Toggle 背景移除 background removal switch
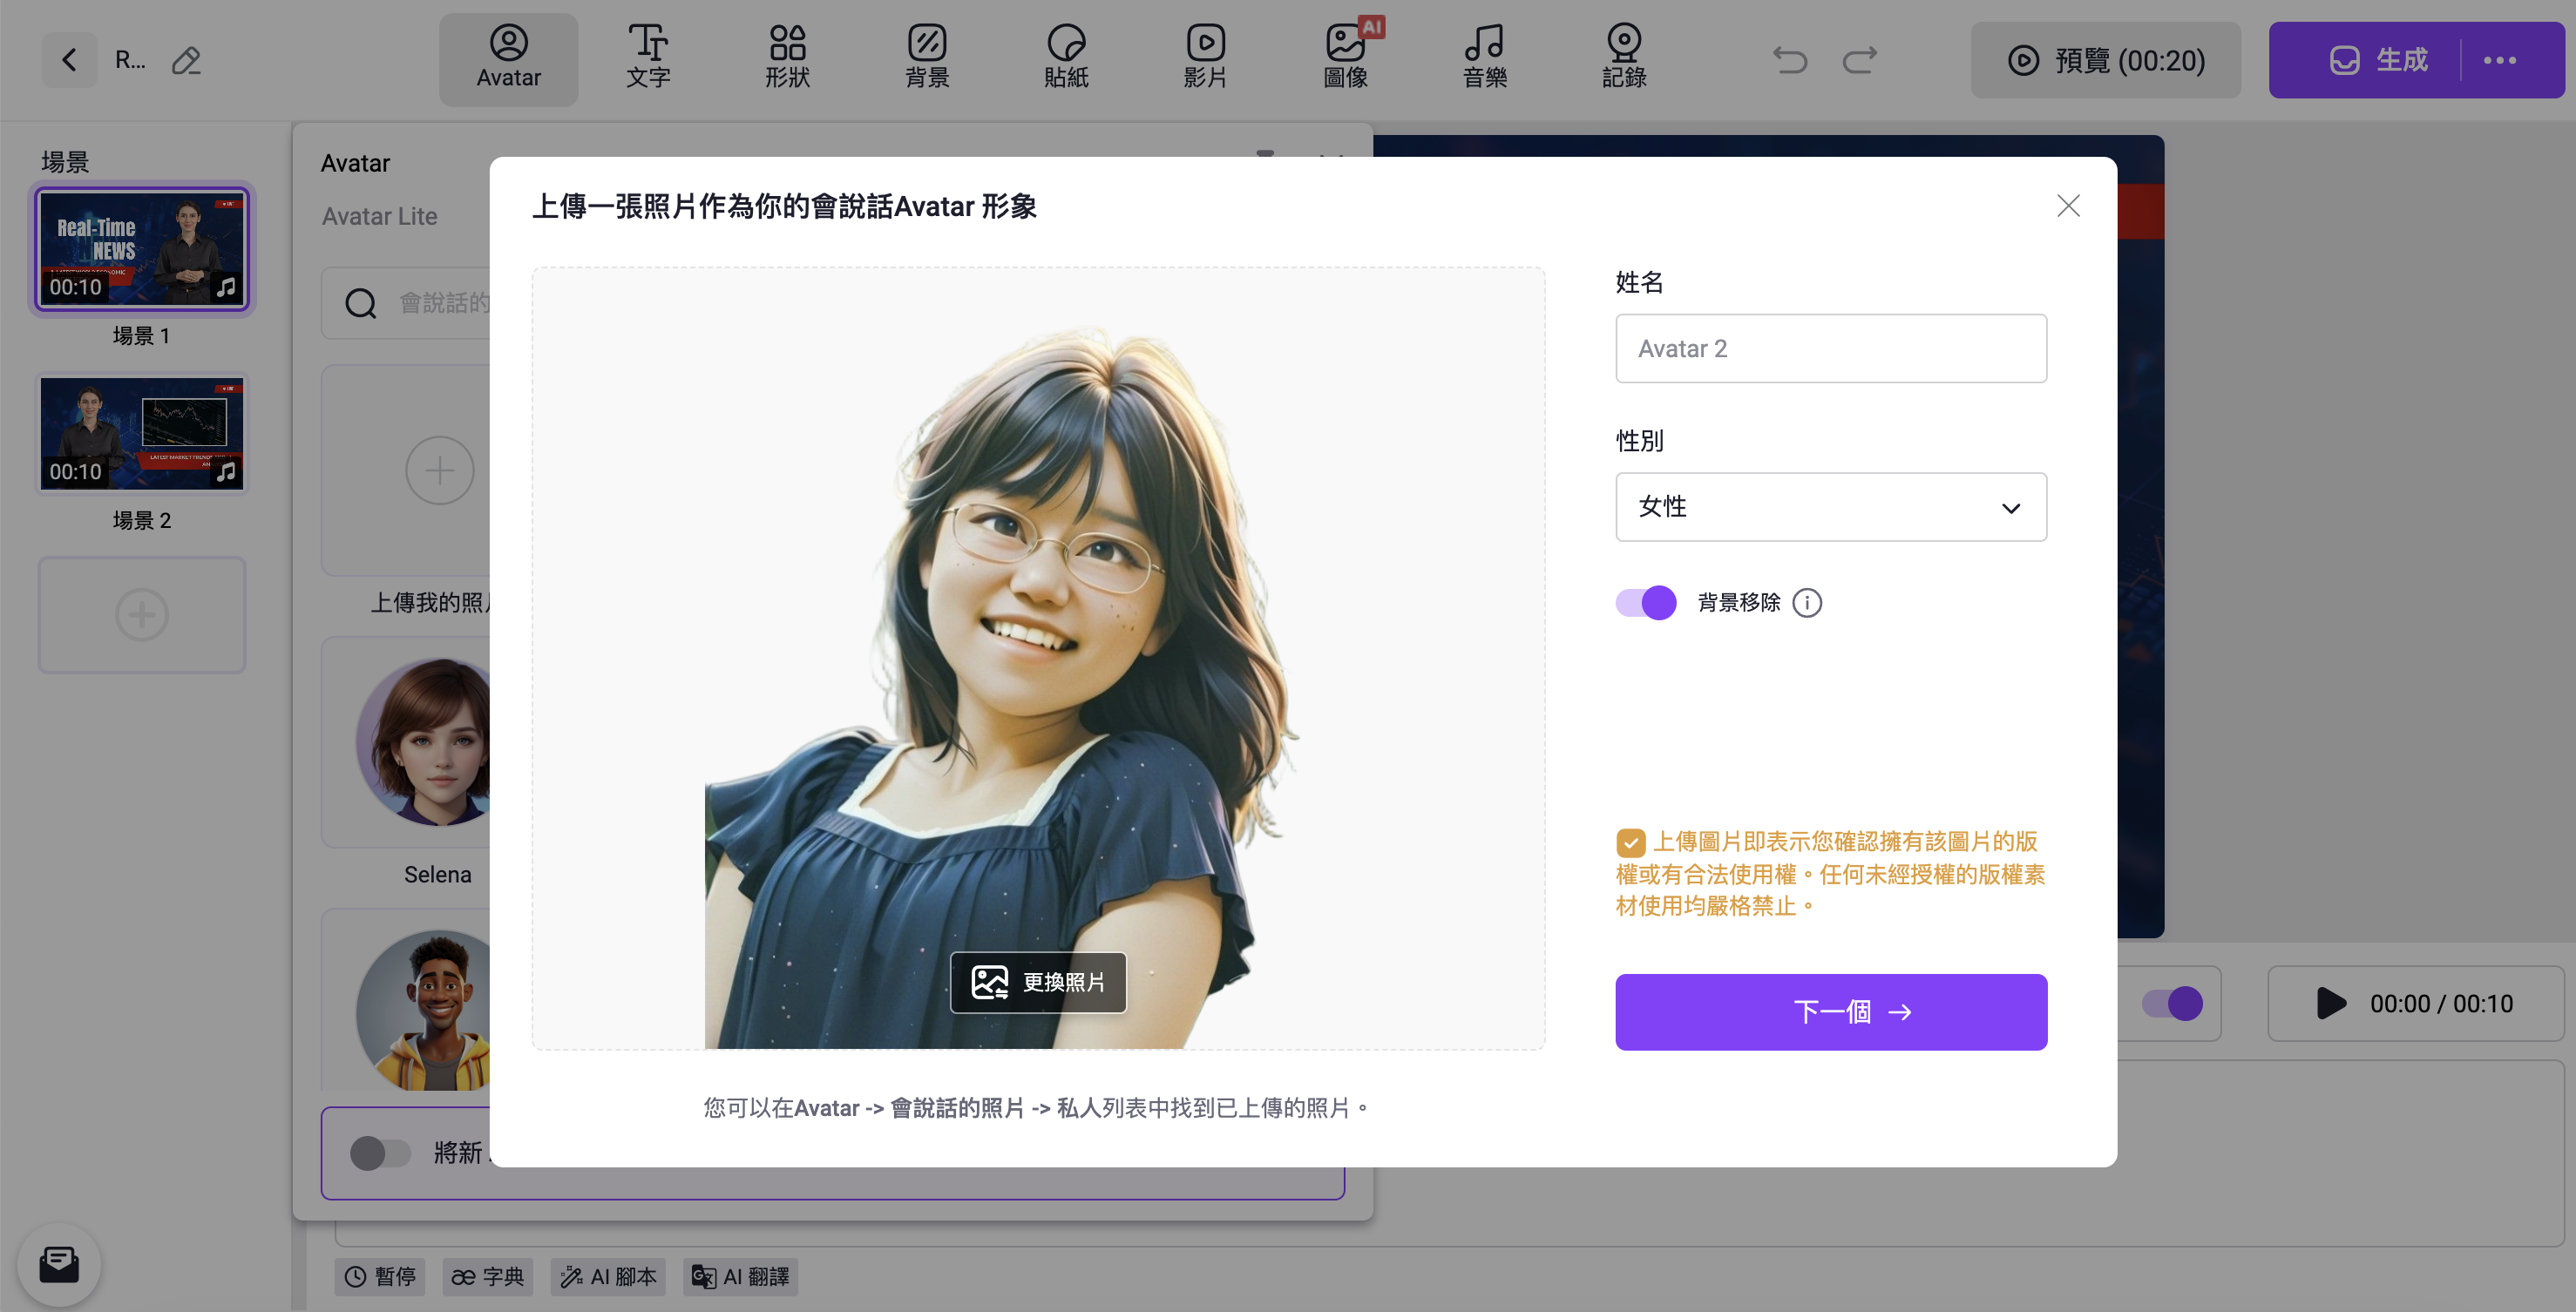This screenshot has height=1312, width=2576. coord(1646,602)
